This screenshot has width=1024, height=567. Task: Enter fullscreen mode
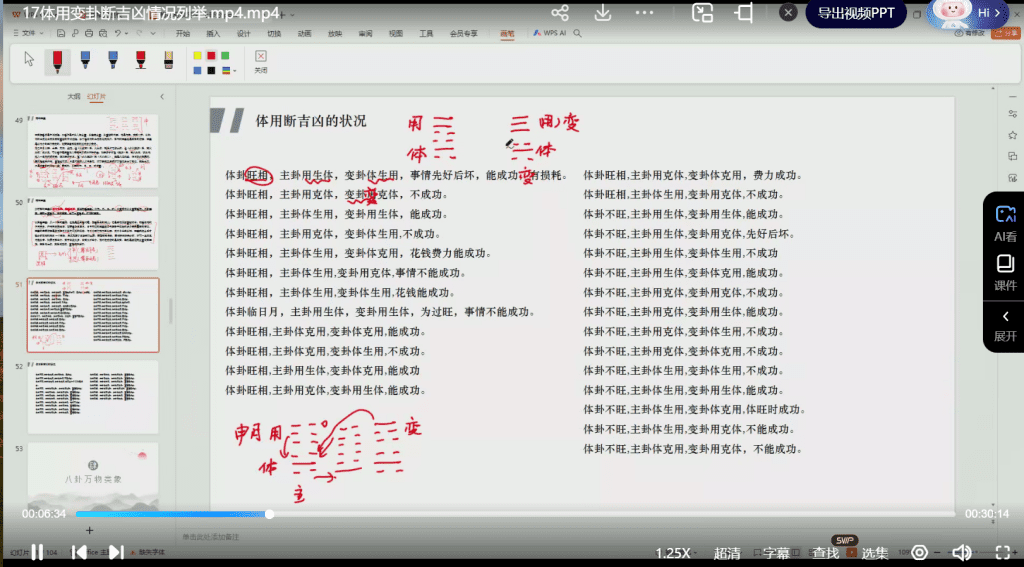pos(1001,552)
